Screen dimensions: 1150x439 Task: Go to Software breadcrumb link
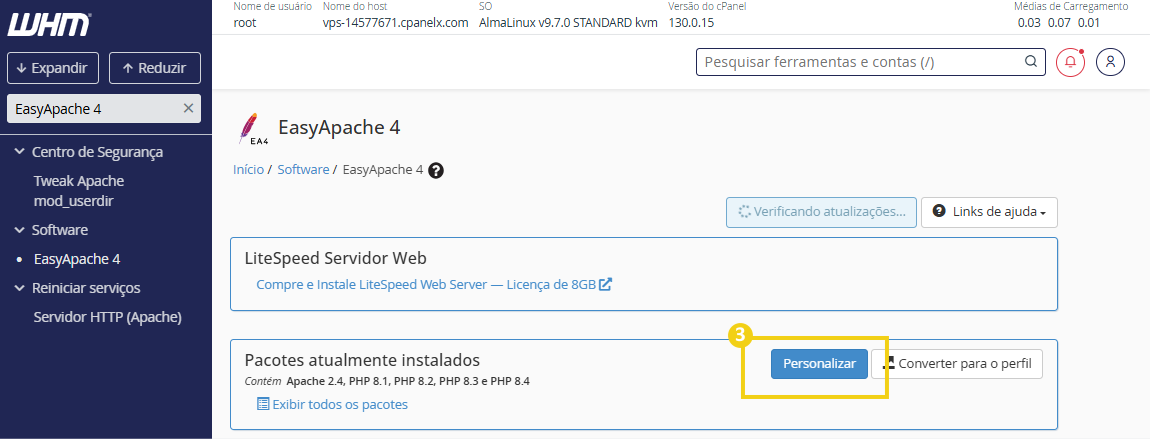tap(303, 169)
